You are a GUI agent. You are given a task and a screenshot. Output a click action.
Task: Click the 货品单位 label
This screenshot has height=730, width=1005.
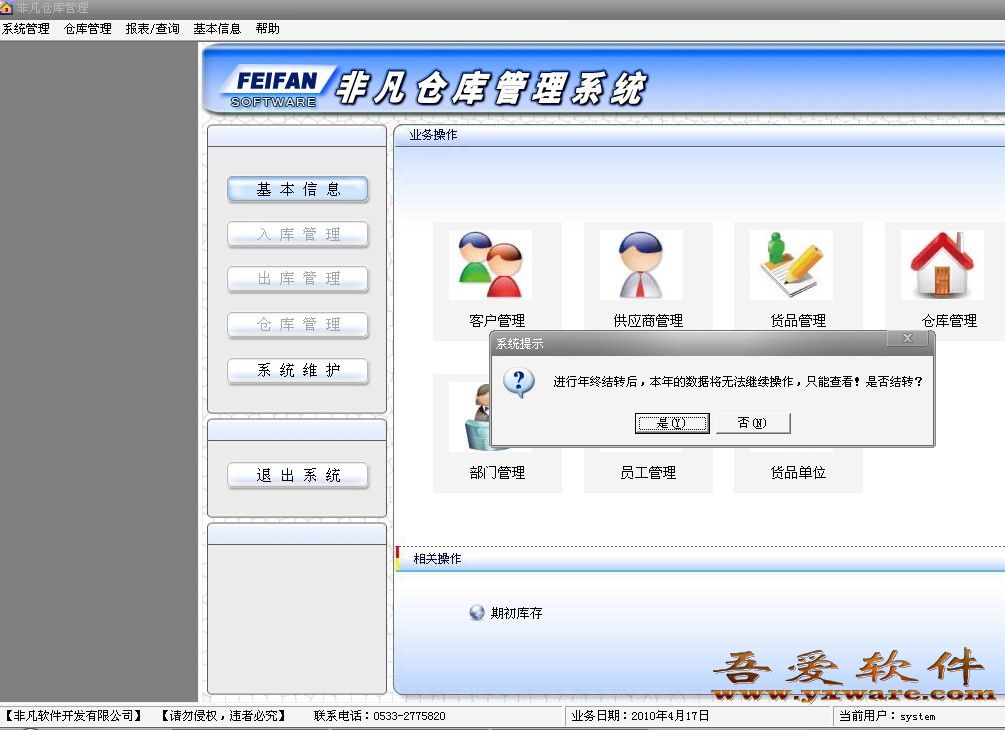point(798,473)
